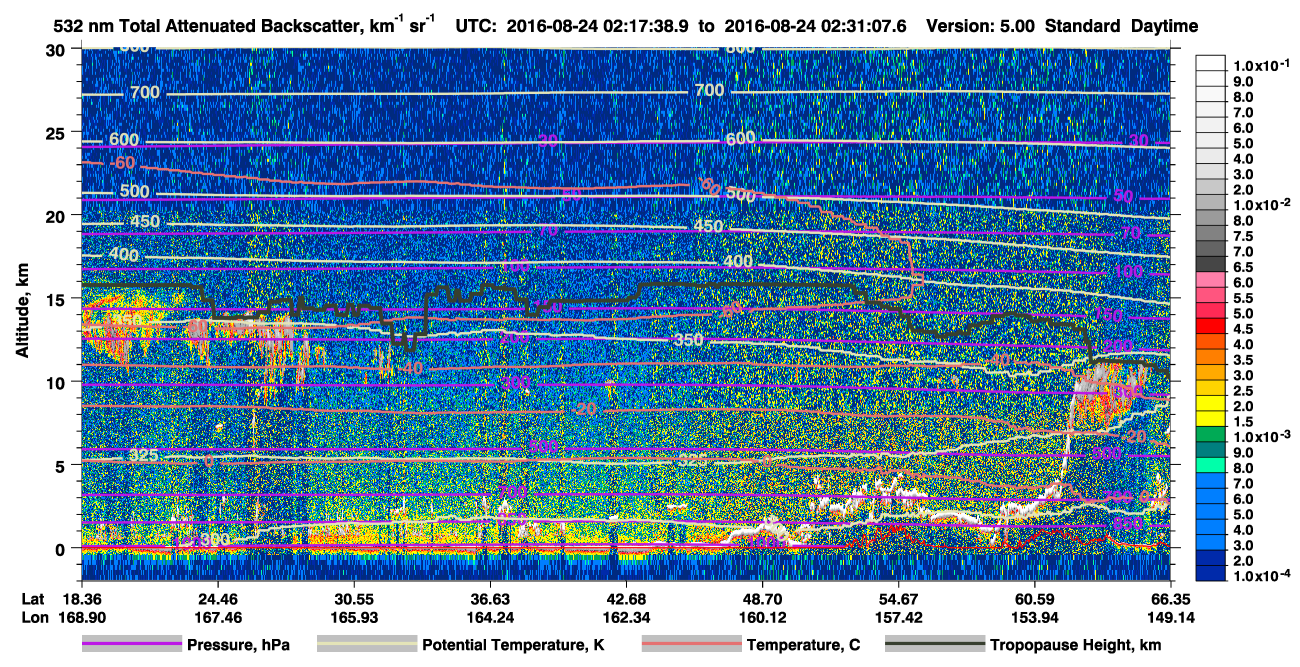Click latitude value '18.36'
The height and width of the screenshot is (667, 1300).
[x=81, y=598]
